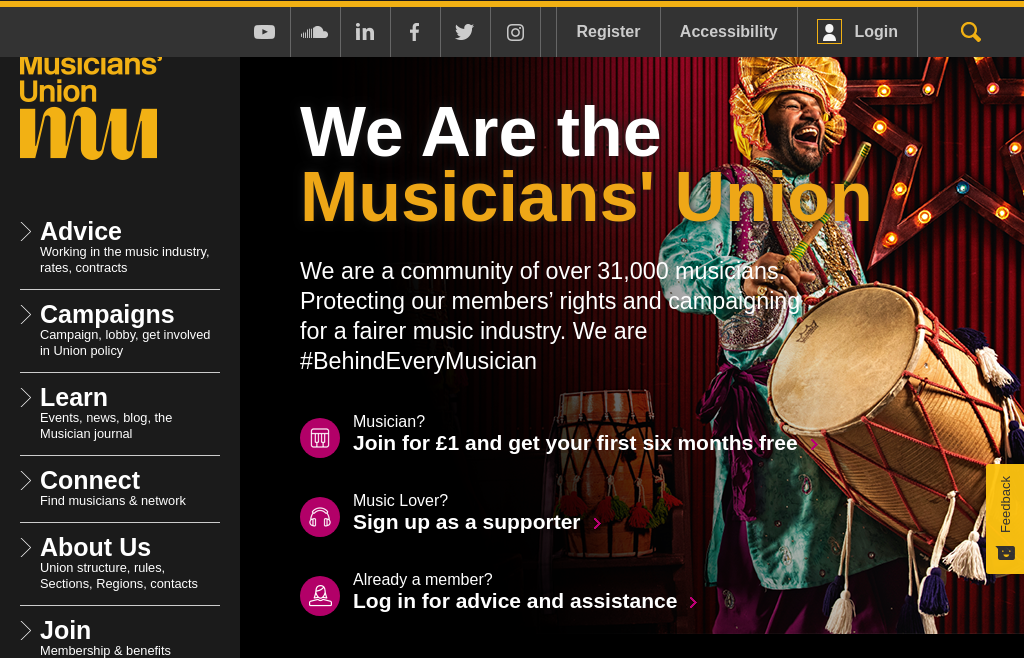This screenshot has height=658, width=1024.
Task: Click the pink headphones icon beside Music Lover?
Action: point(320,517)
